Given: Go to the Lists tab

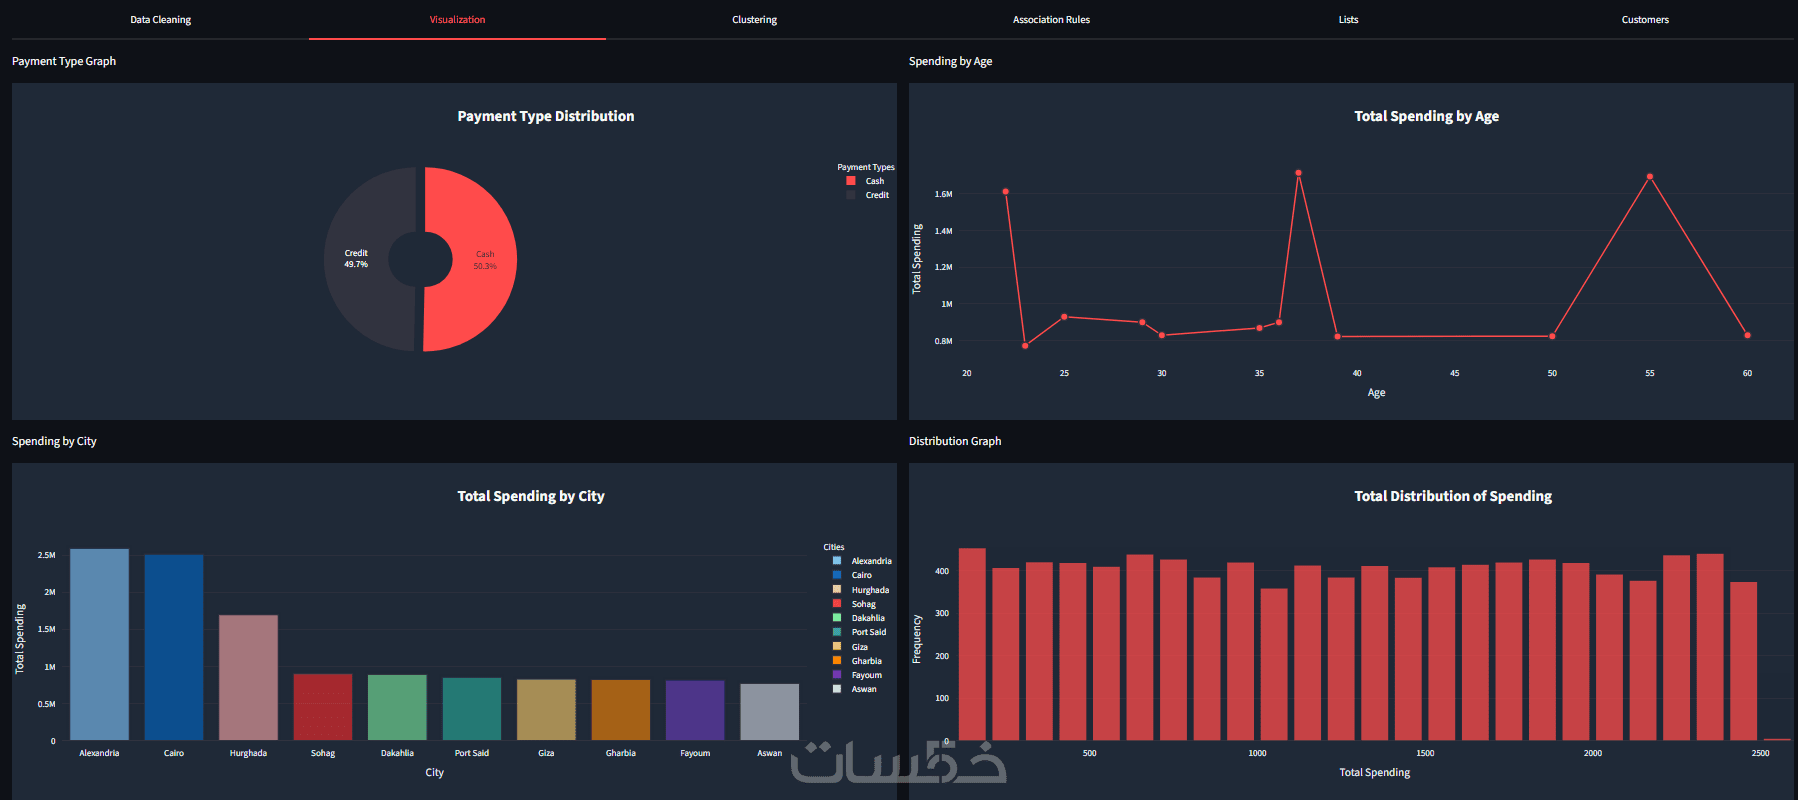Looking at the screenshot, I should 1348,20.
